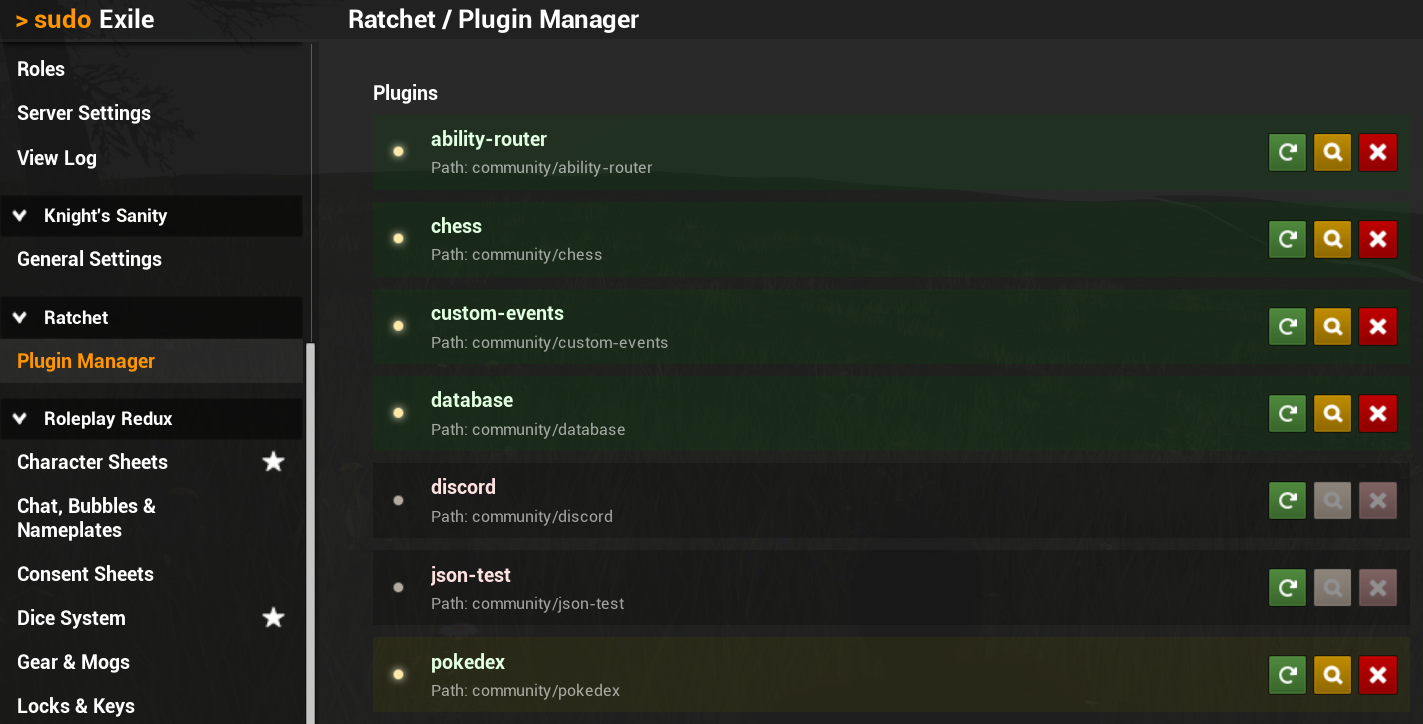Open the View Log page
This screenshot has width=1423, height=724.
(x=56, y=157)
